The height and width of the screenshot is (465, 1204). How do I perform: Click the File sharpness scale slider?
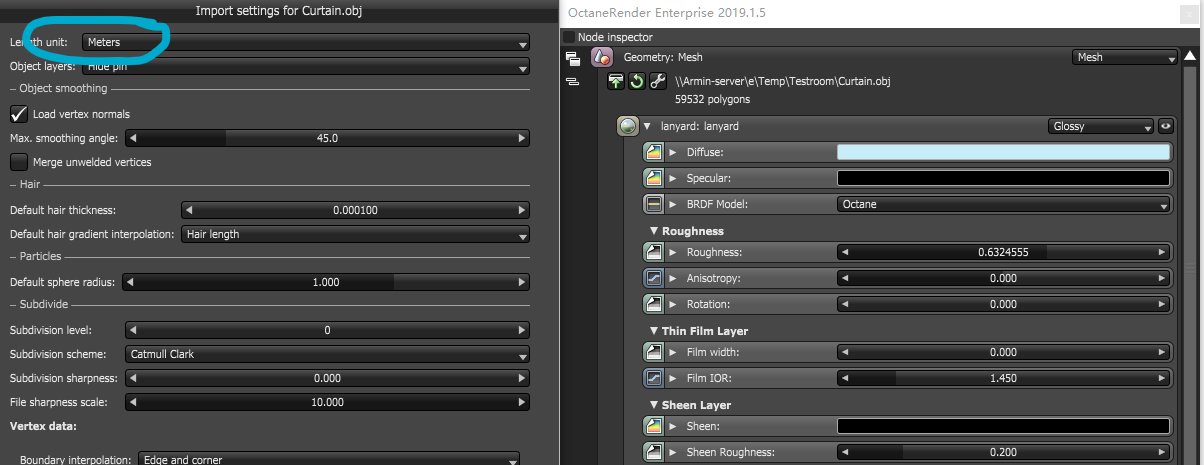[327, 402]
